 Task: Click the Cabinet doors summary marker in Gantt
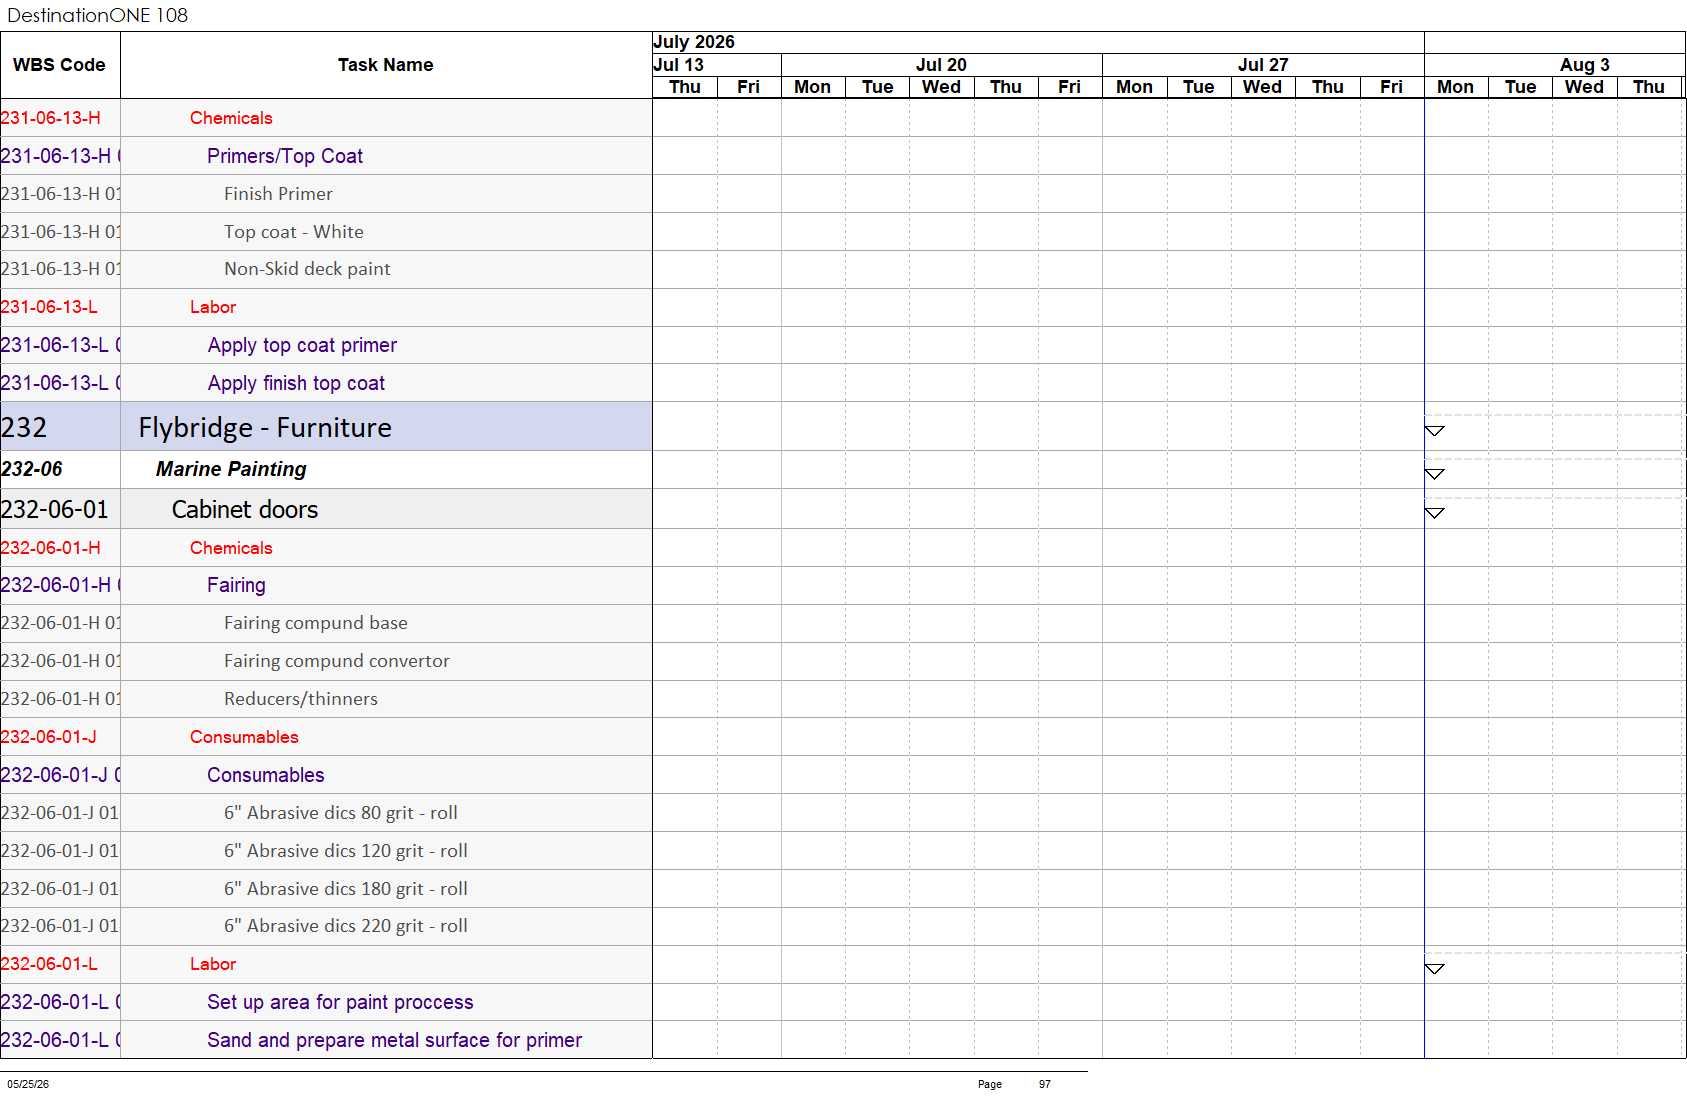pos(1434,513)
